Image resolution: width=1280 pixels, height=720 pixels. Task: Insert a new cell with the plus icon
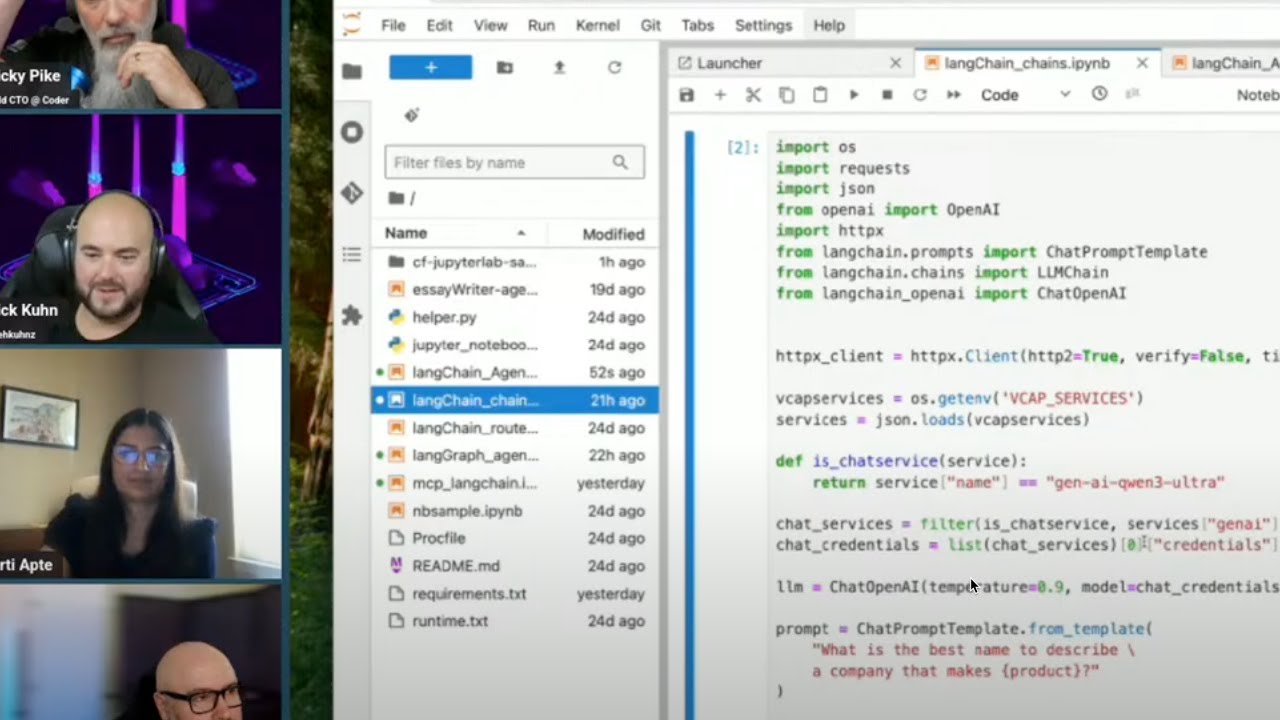pos(720,95)
